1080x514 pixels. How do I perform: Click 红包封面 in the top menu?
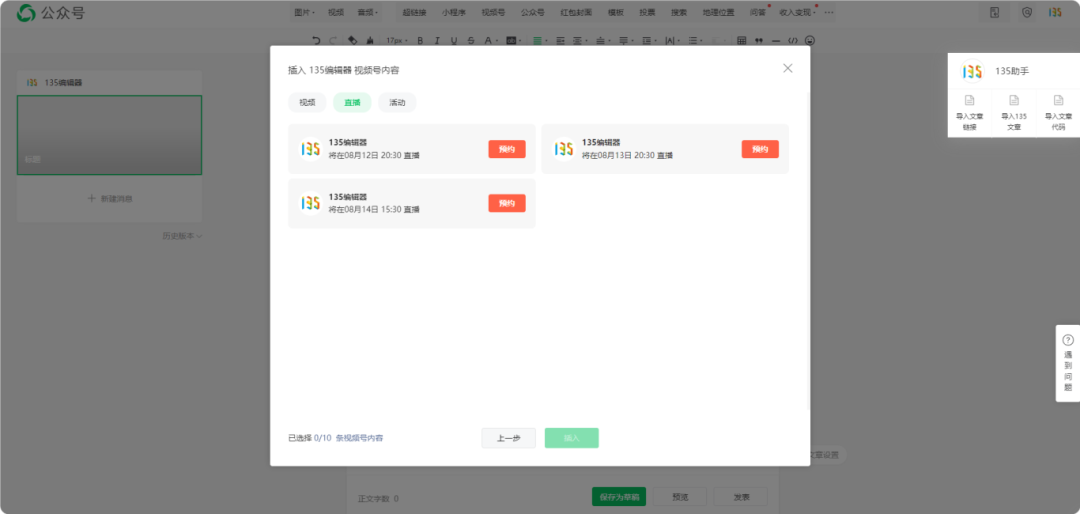pyautogui.click(x=577, y=12)
